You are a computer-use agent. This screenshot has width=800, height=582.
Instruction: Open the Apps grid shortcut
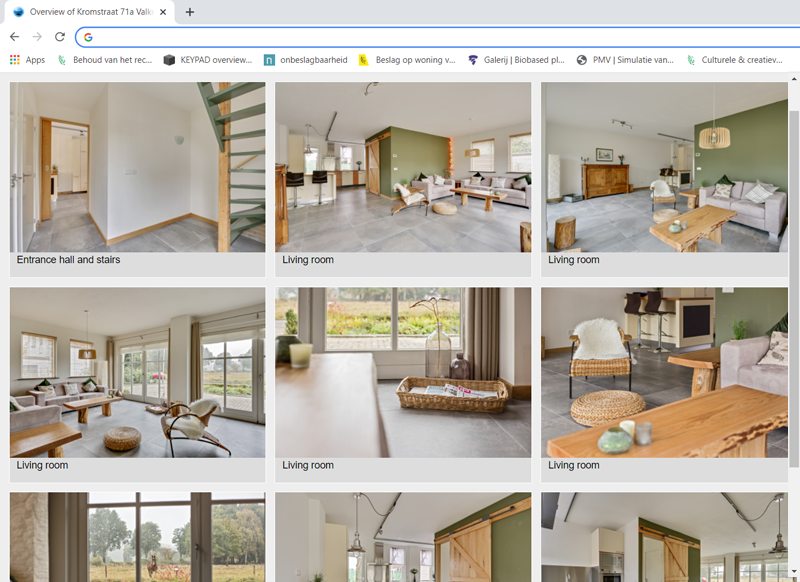pyautogui.click(x=28, y=60)
